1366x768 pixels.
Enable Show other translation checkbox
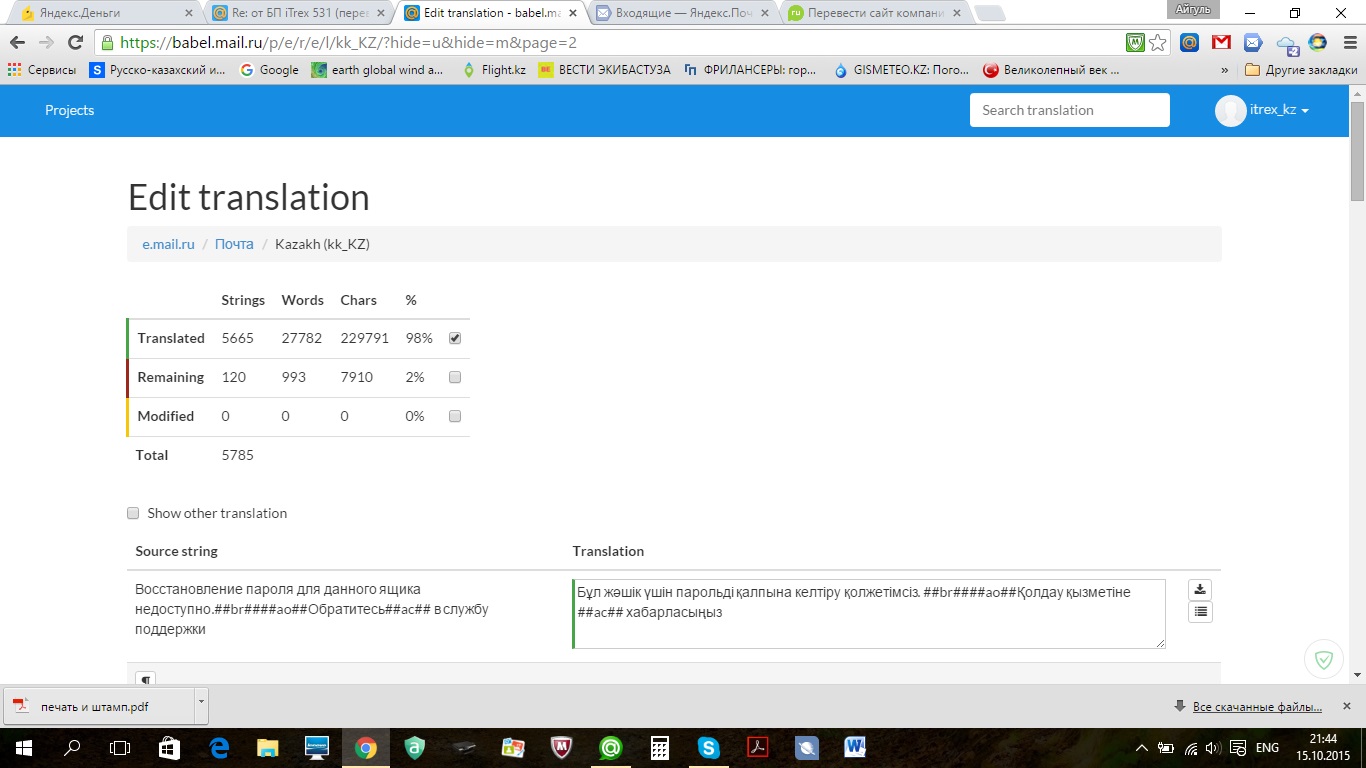[x=133, y=513]
